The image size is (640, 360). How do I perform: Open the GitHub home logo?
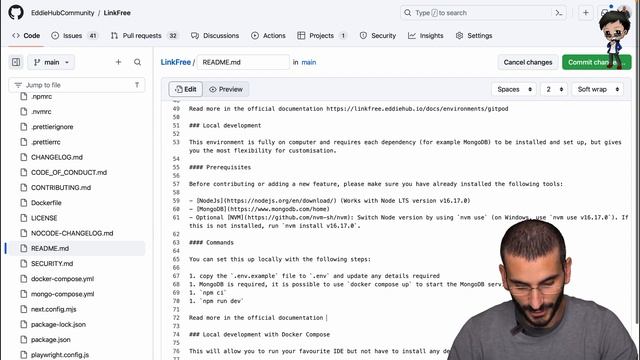[16, 13]
